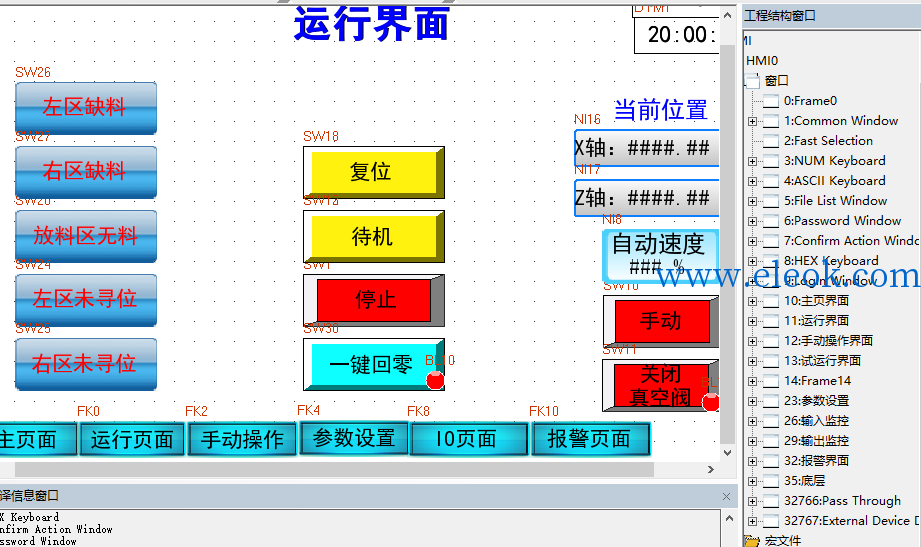The image size is (921, 547).
Task: Click the 14:Frame14 window icon
Action: (x=771, y=381)
